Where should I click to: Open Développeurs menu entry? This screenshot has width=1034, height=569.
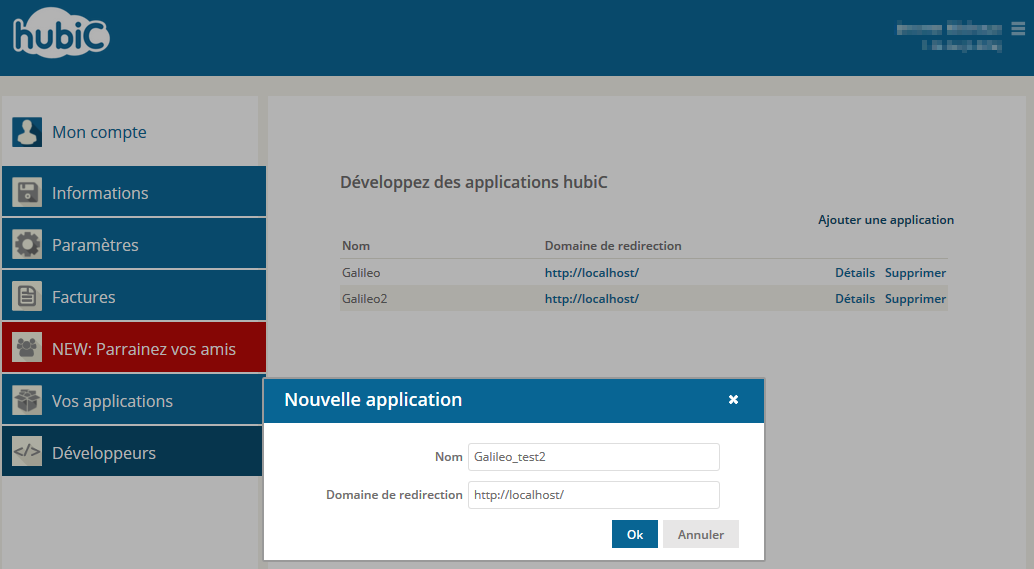[134, 452]
